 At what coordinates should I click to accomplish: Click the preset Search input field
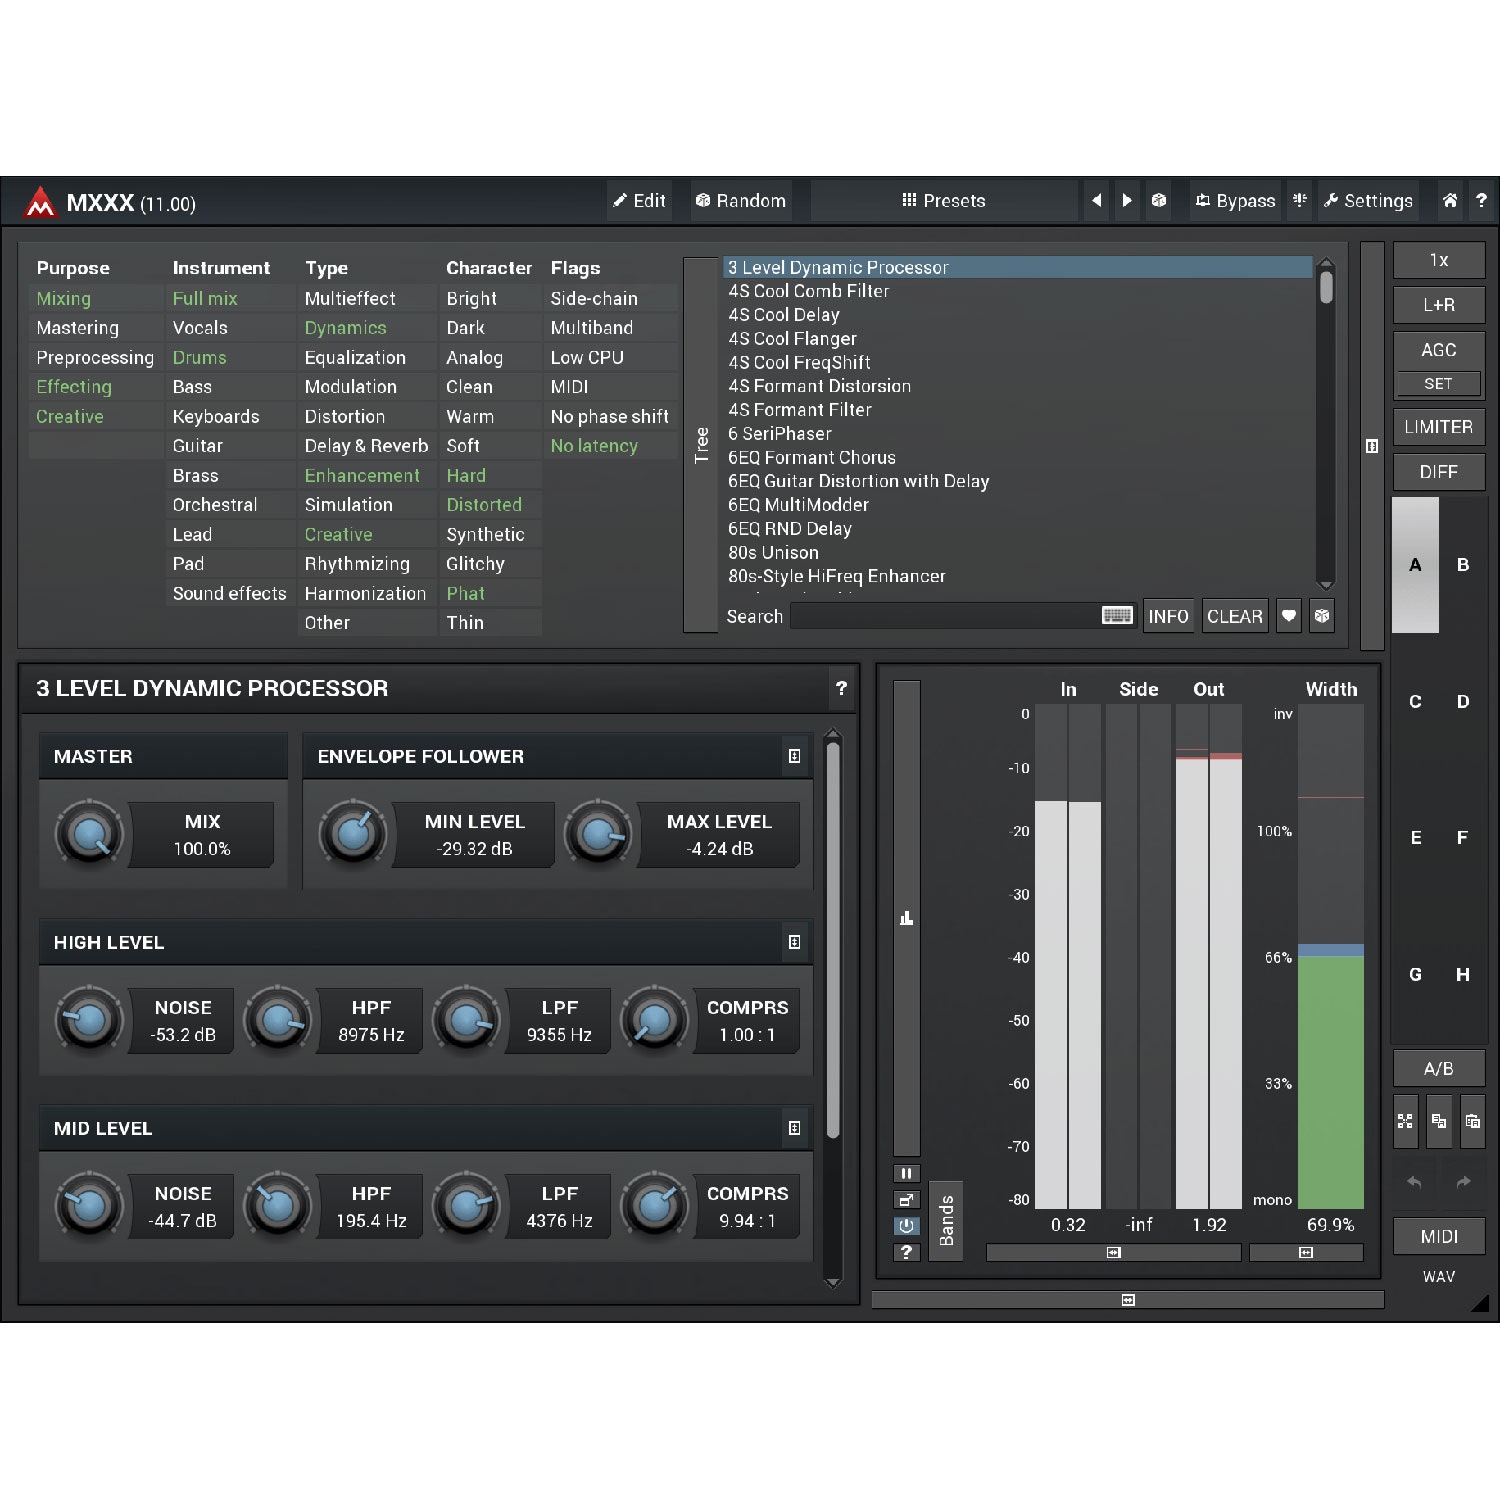point(944,616)
